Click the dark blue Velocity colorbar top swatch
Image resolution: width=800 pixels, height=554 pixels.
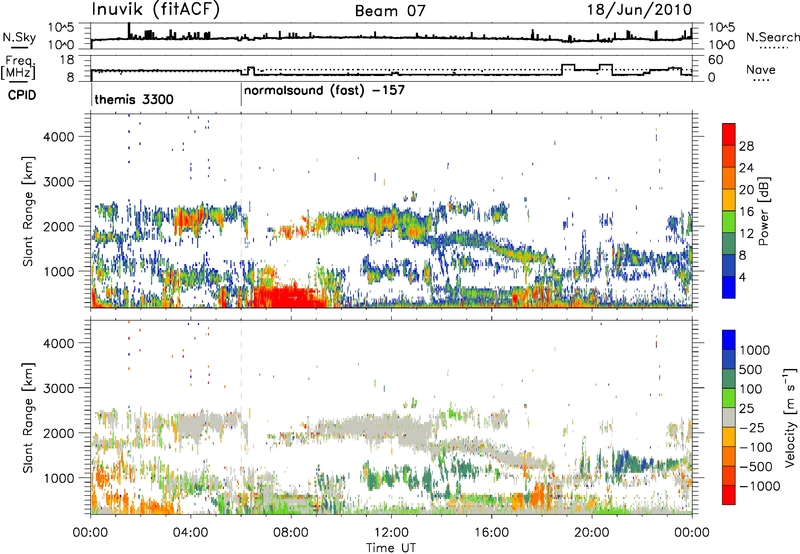coord(729,340)
